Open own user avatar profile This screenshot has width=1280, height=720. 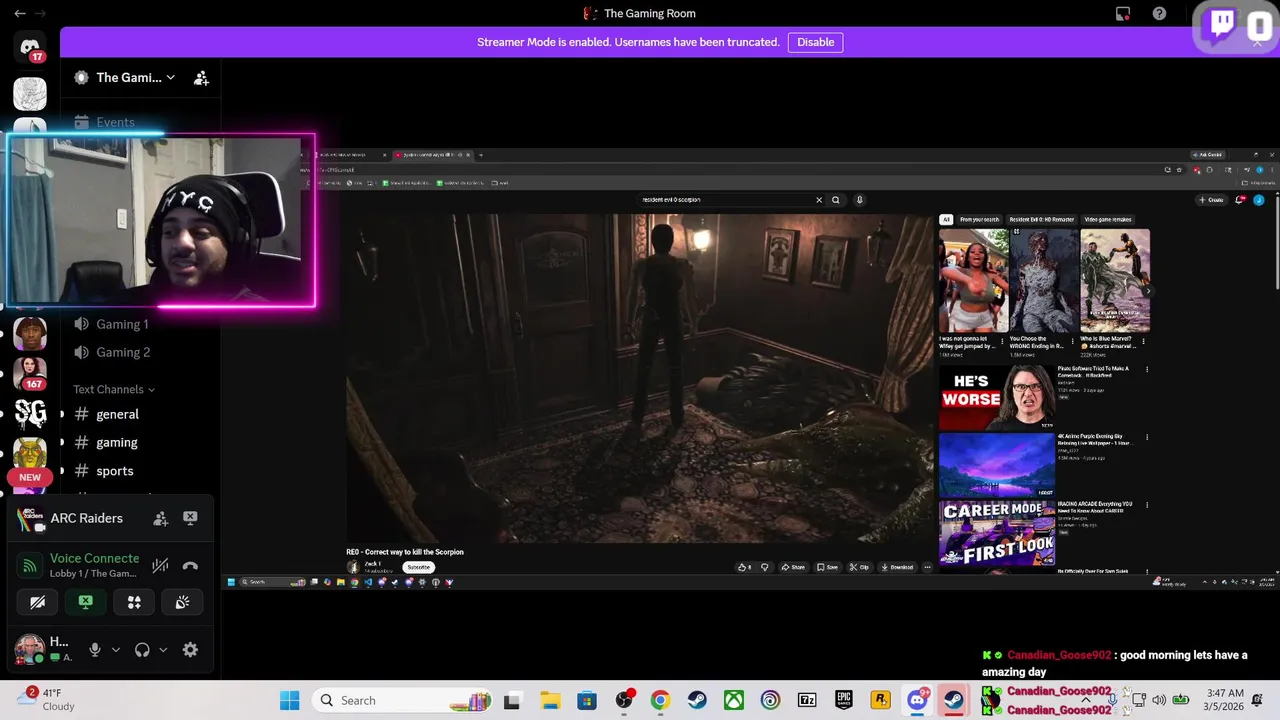(x=29, y=648)
